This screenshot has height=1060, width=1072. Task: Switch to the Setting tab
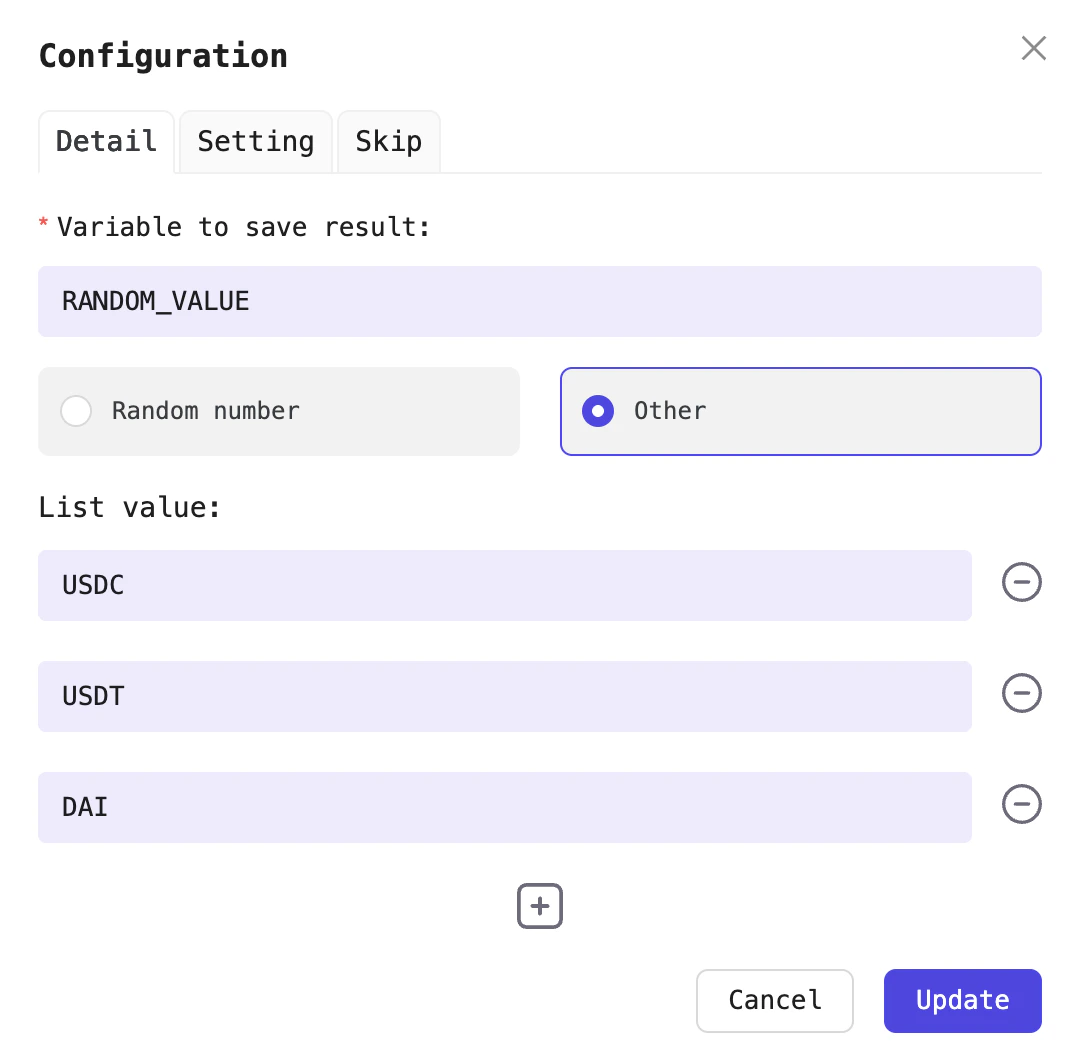(x=255, y=142)
